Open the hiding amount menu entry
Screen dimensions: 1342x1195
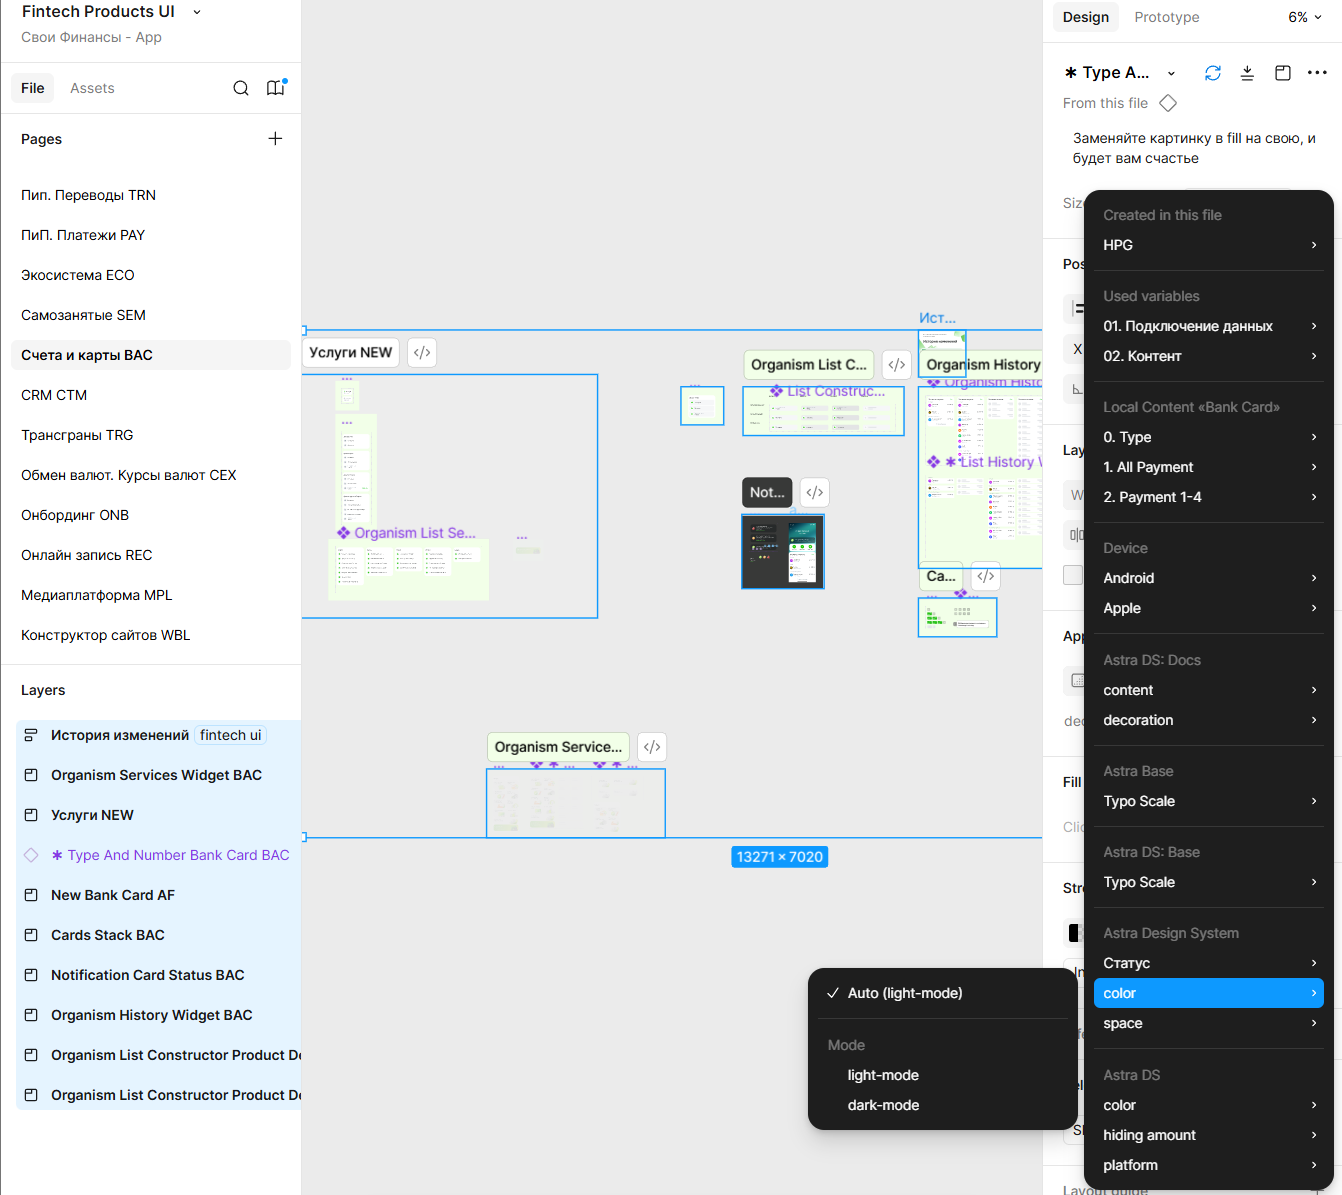(x=1209, y=1135)
